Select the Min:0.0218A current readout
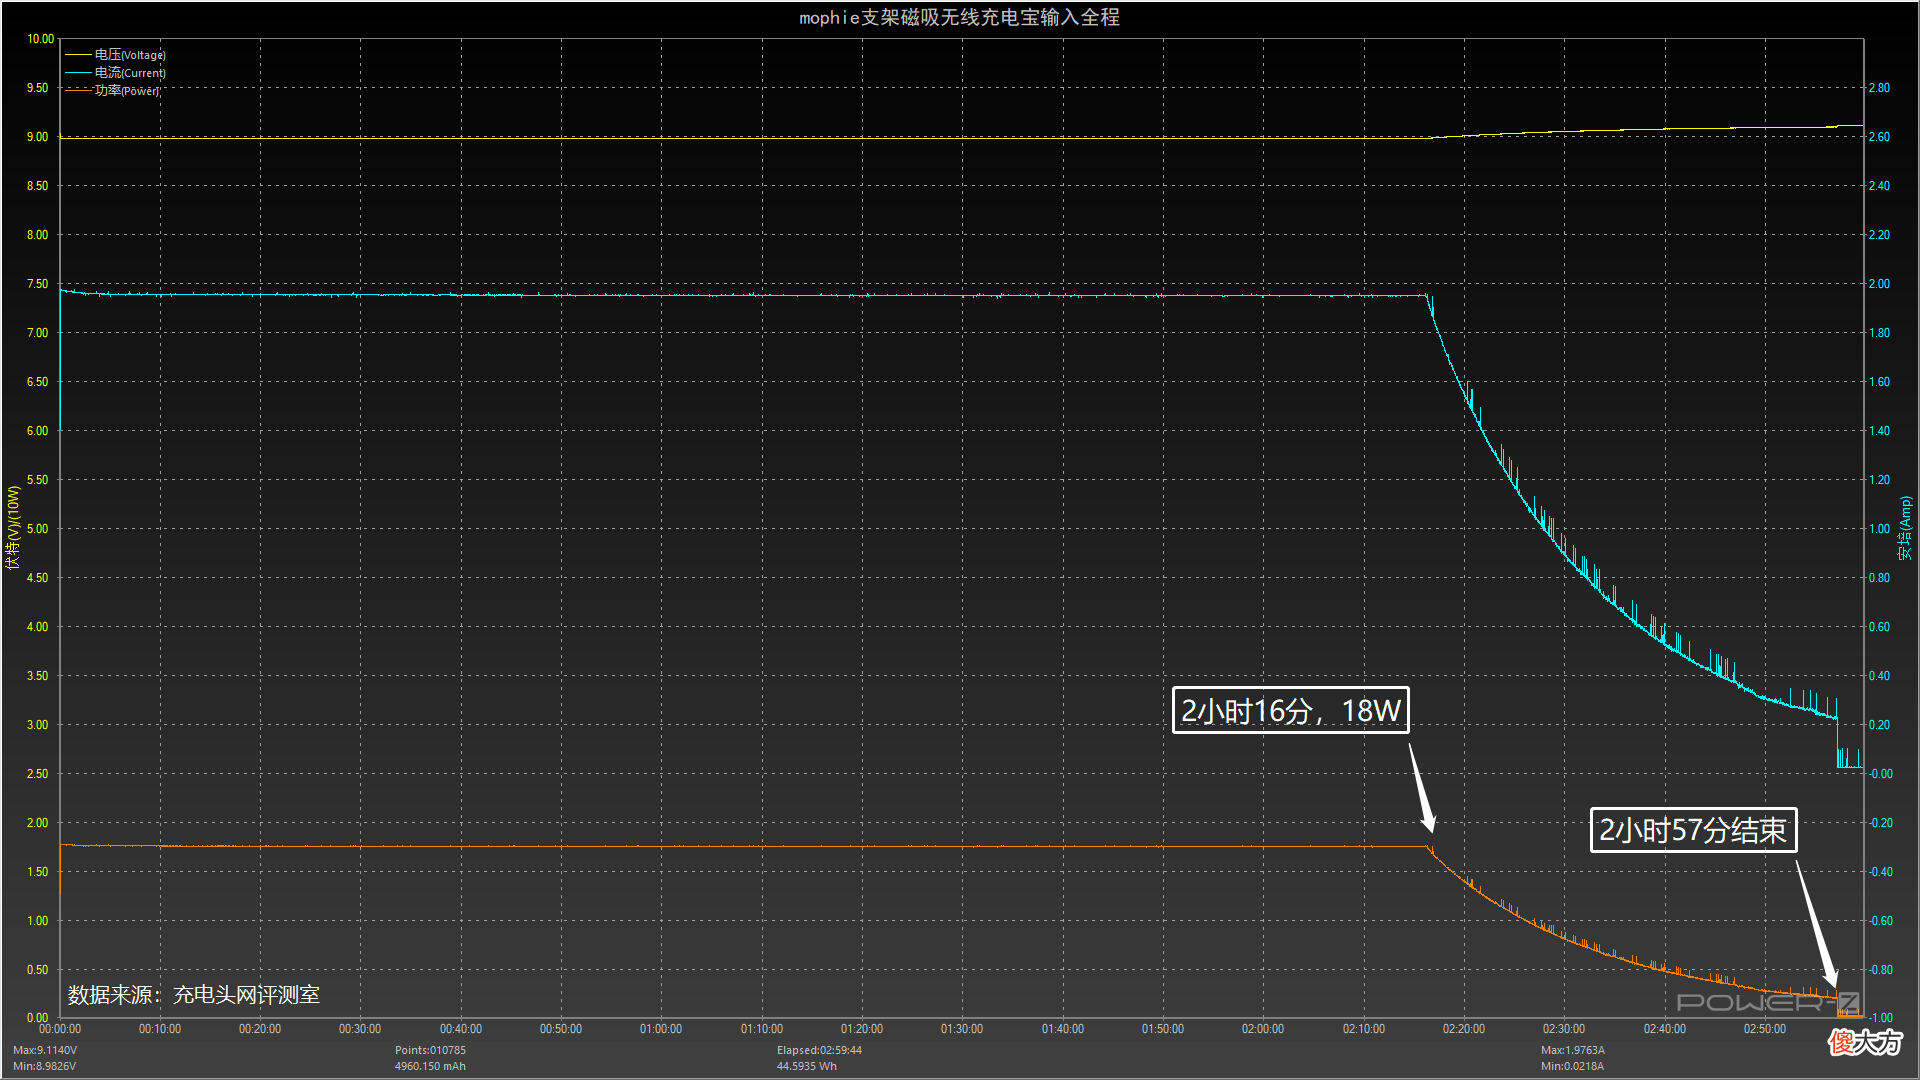 click(x=1572, y=1066)
